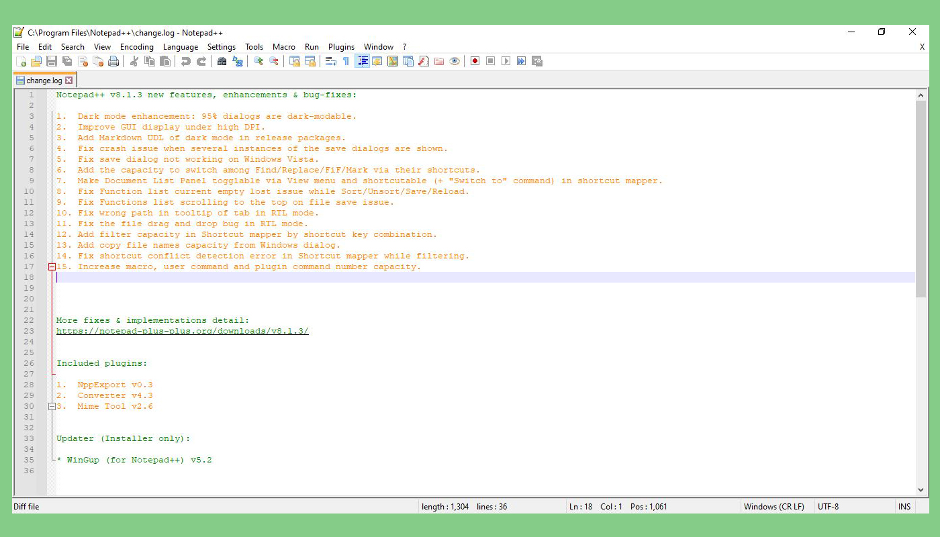Screen dimensions: 941x537
Task: Close the document via the menu bar X
Action: pyautogui.click(x=922, y=47)
